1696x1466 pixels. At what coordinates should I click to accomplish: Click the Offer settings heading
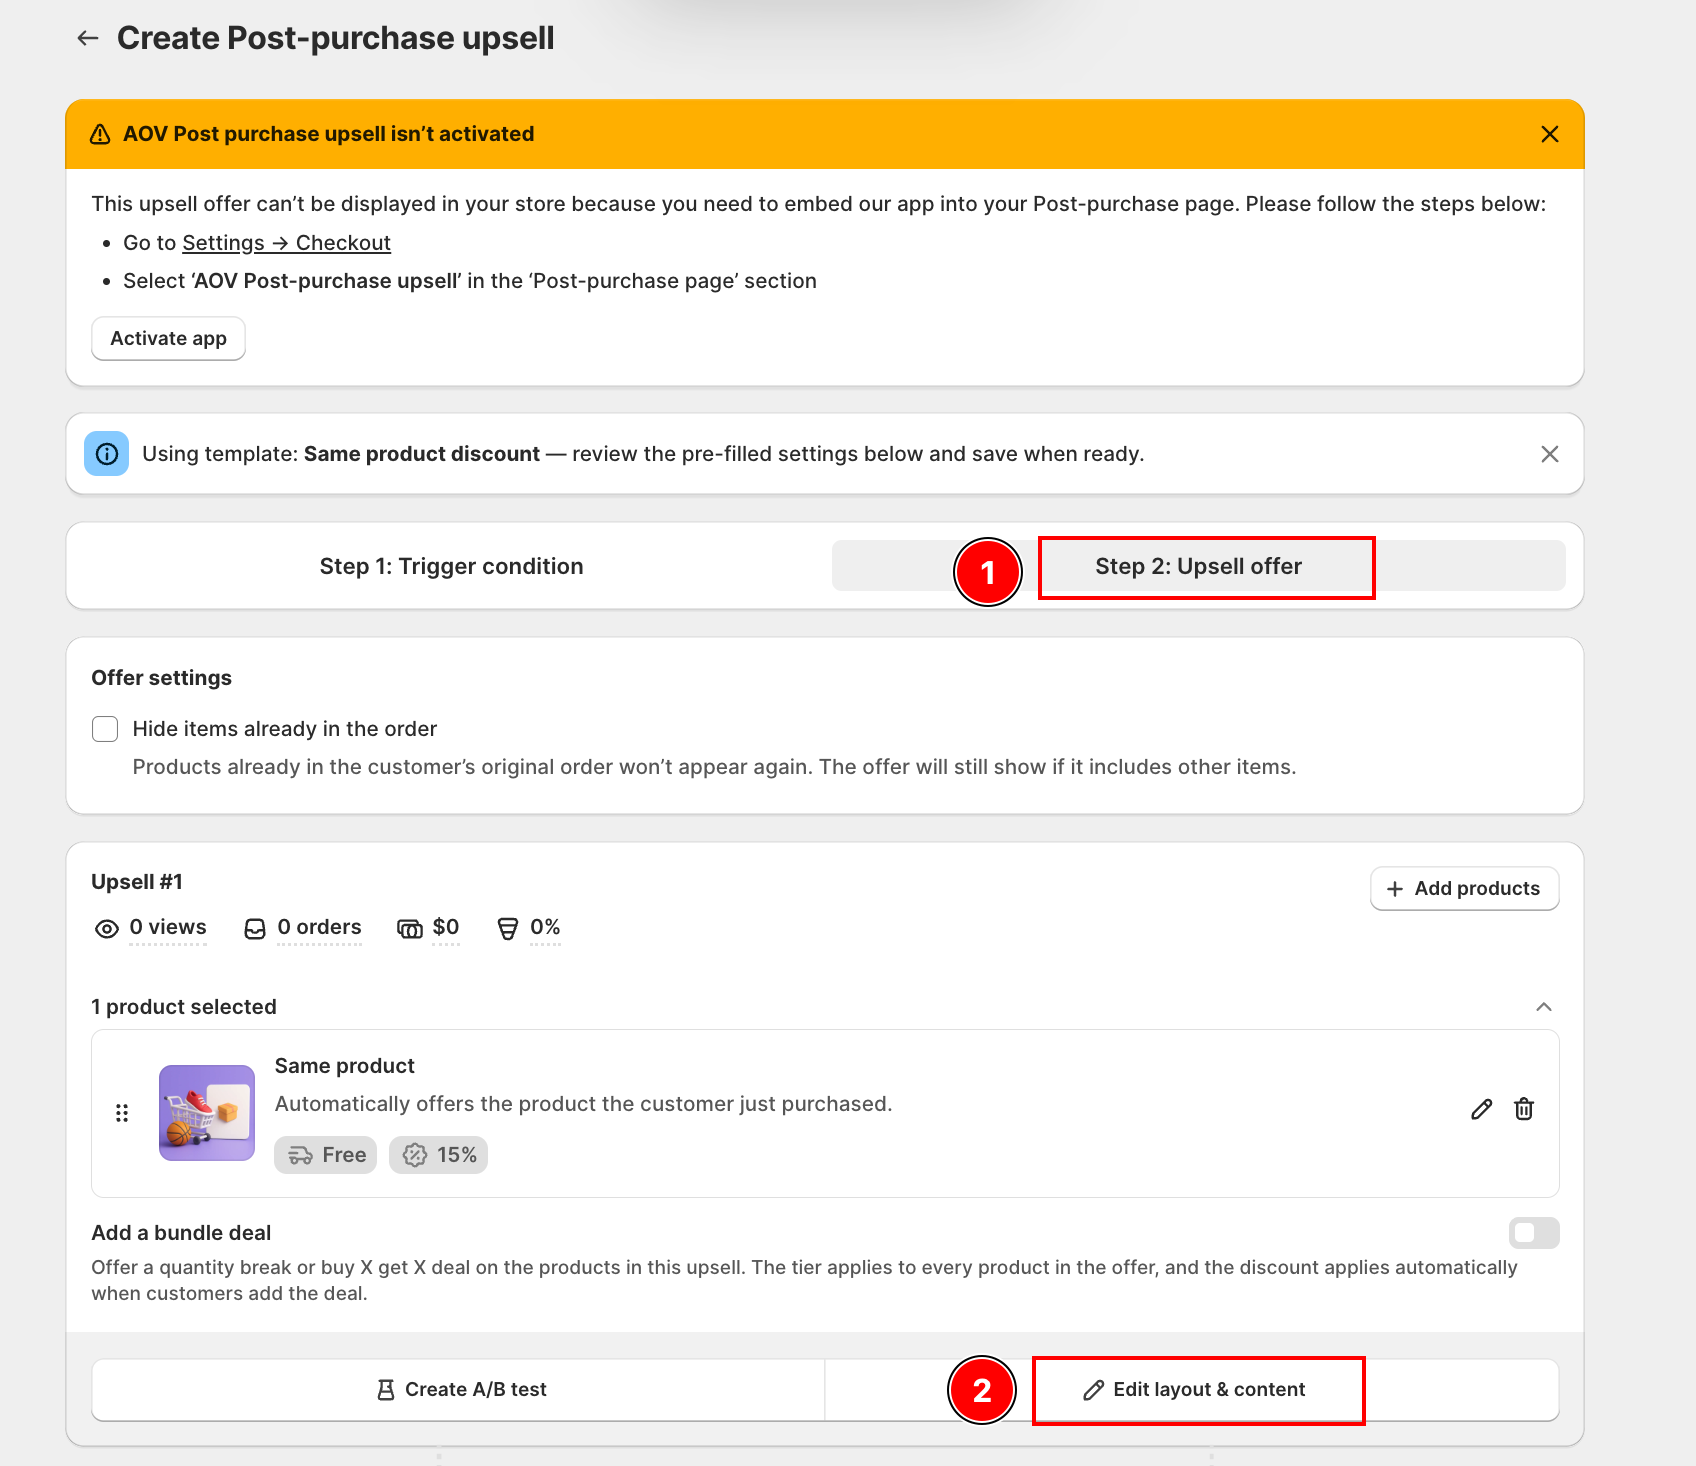[162, 678]
